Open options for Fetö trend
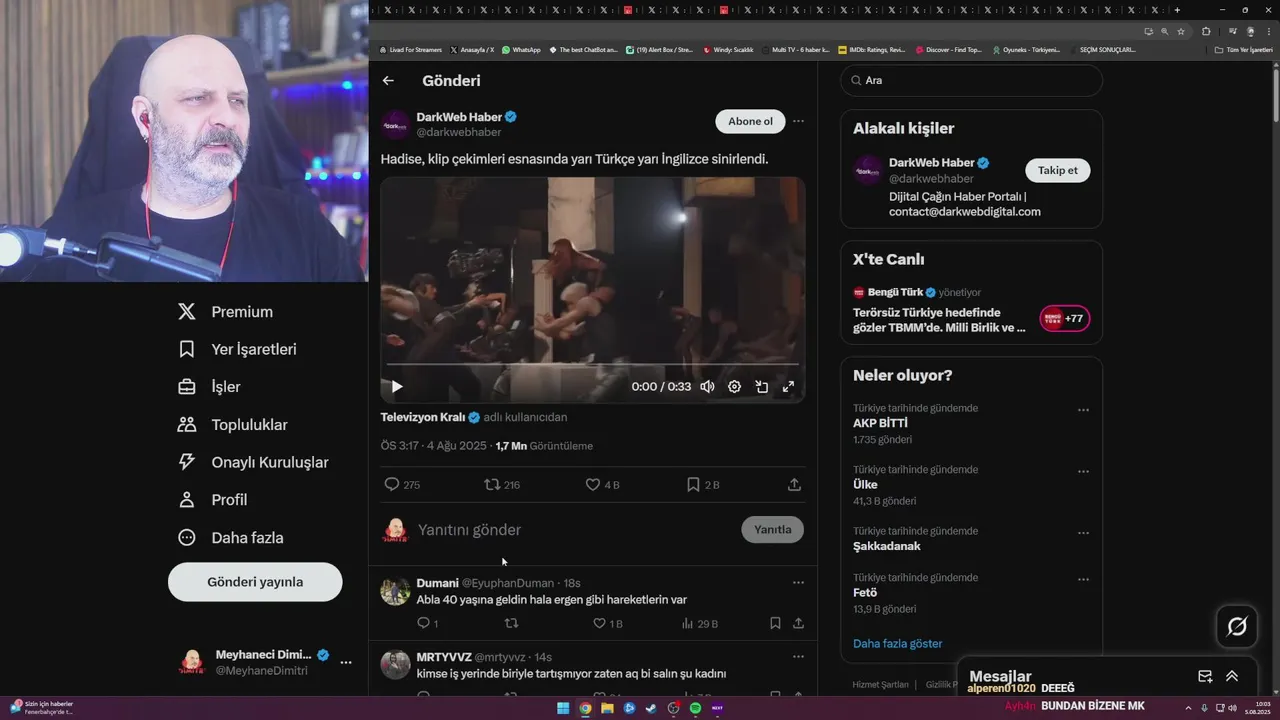 coord(1083,579)
